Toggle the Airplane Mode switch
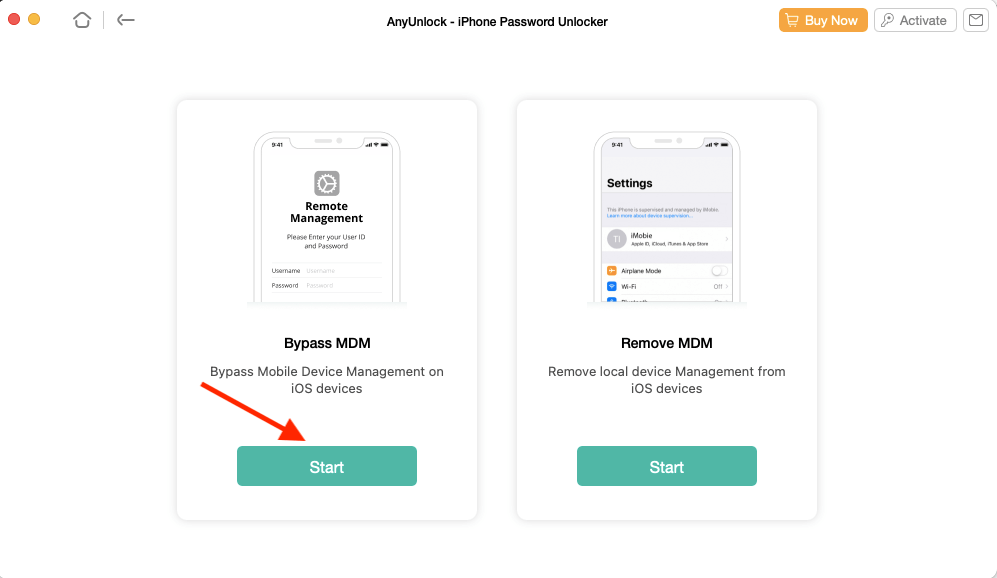Screen dimensions: 997x578 pos(719,271)
